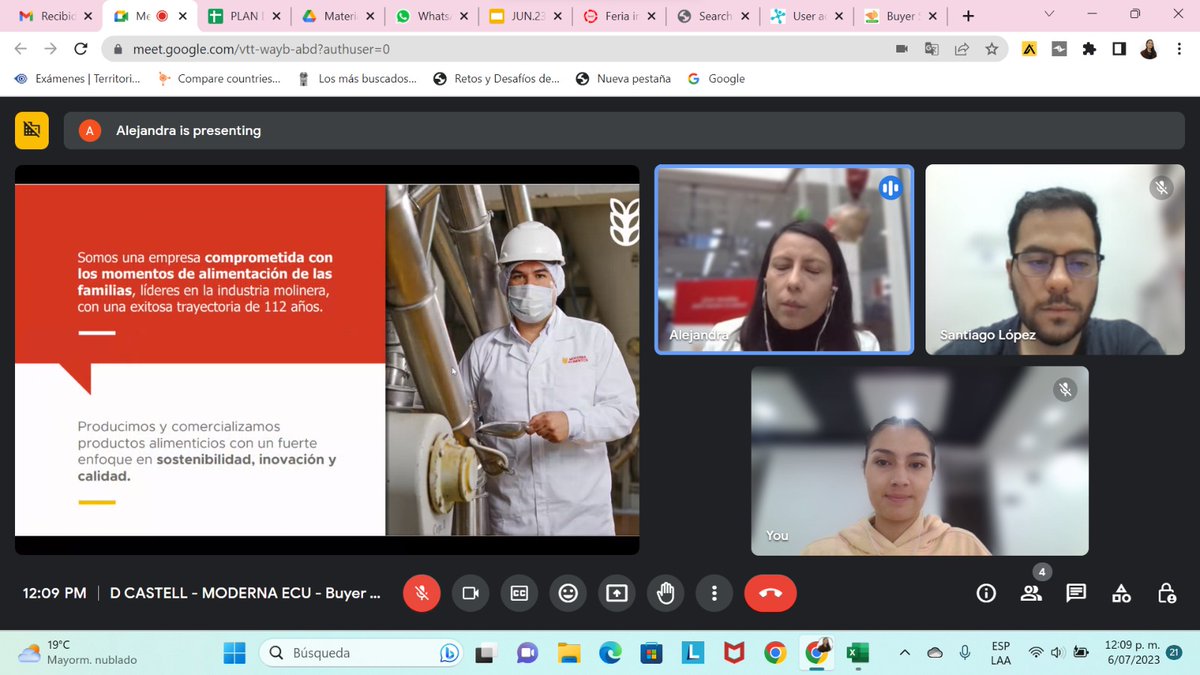Open the Los más buscados bookmark
Screen dimensions: 1200x675
click(357, 78)
